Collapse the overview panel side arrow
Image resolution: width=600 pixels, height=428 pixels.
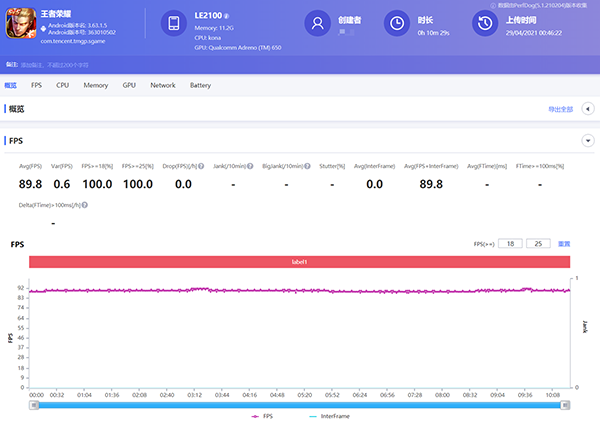point(587,109)
